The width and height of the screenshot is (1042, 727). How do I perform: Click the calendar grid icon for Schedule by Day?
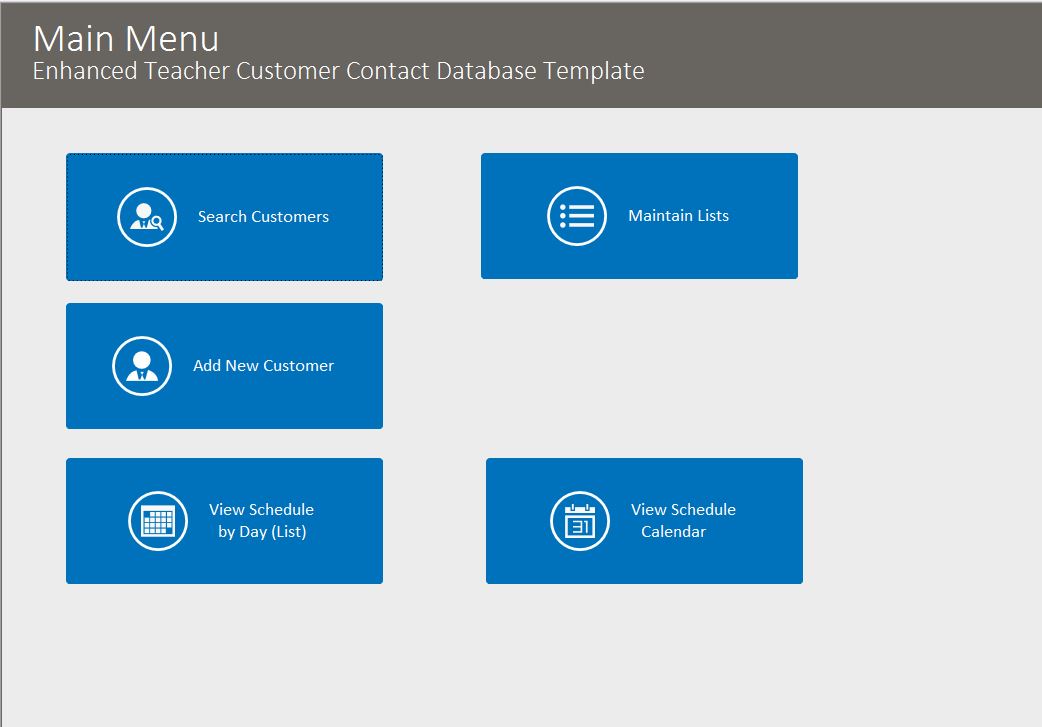(158, 521)
